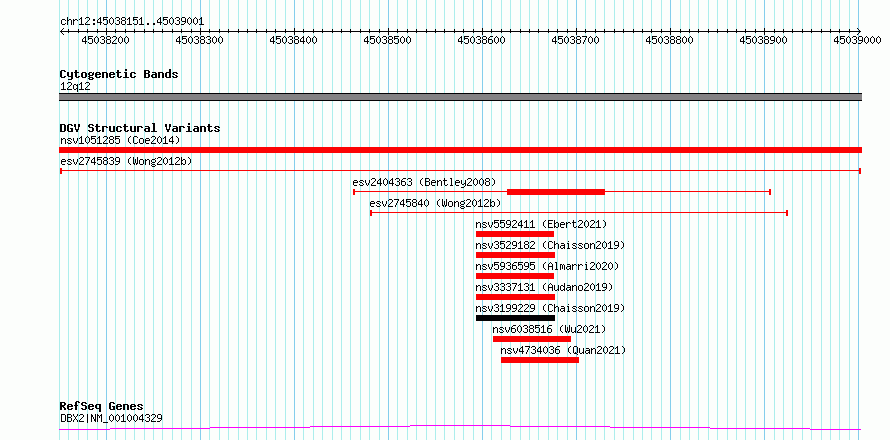
Task: Click the nsv1051285 (Coe2014) label
Action: coord(120,140)
